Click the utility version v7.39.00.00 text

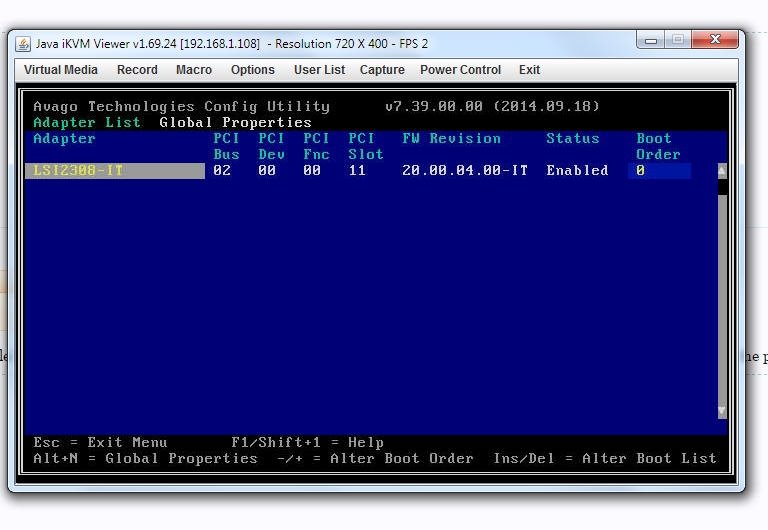(492, 106)
